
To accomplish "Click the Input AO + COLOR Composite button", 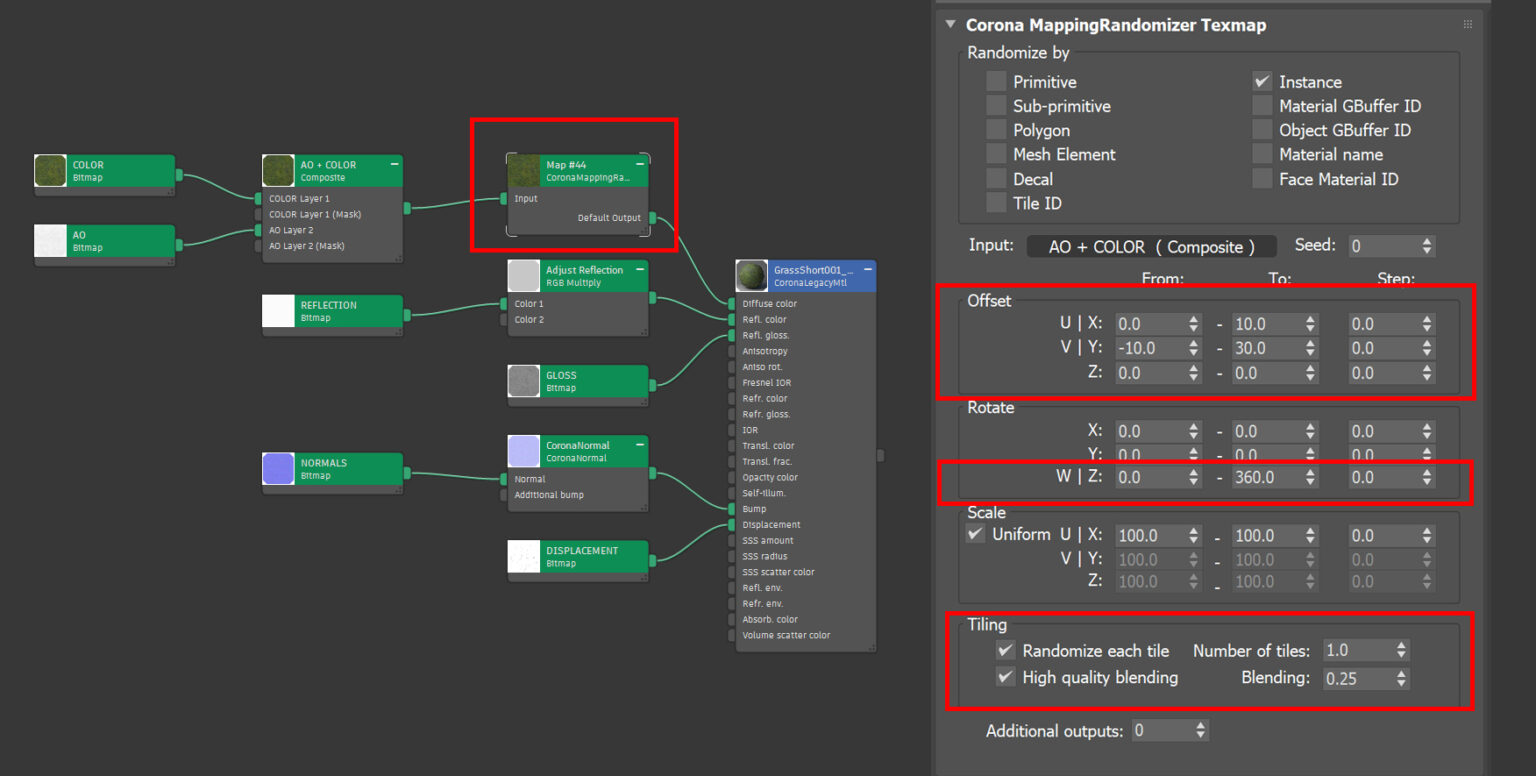I will tap(1152, 246).
